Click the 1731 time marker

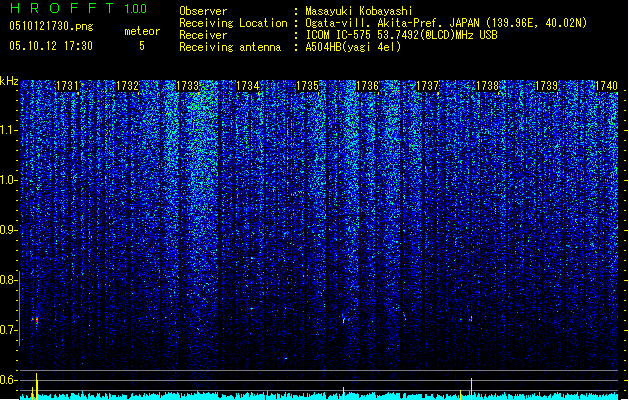pos(67,86)
